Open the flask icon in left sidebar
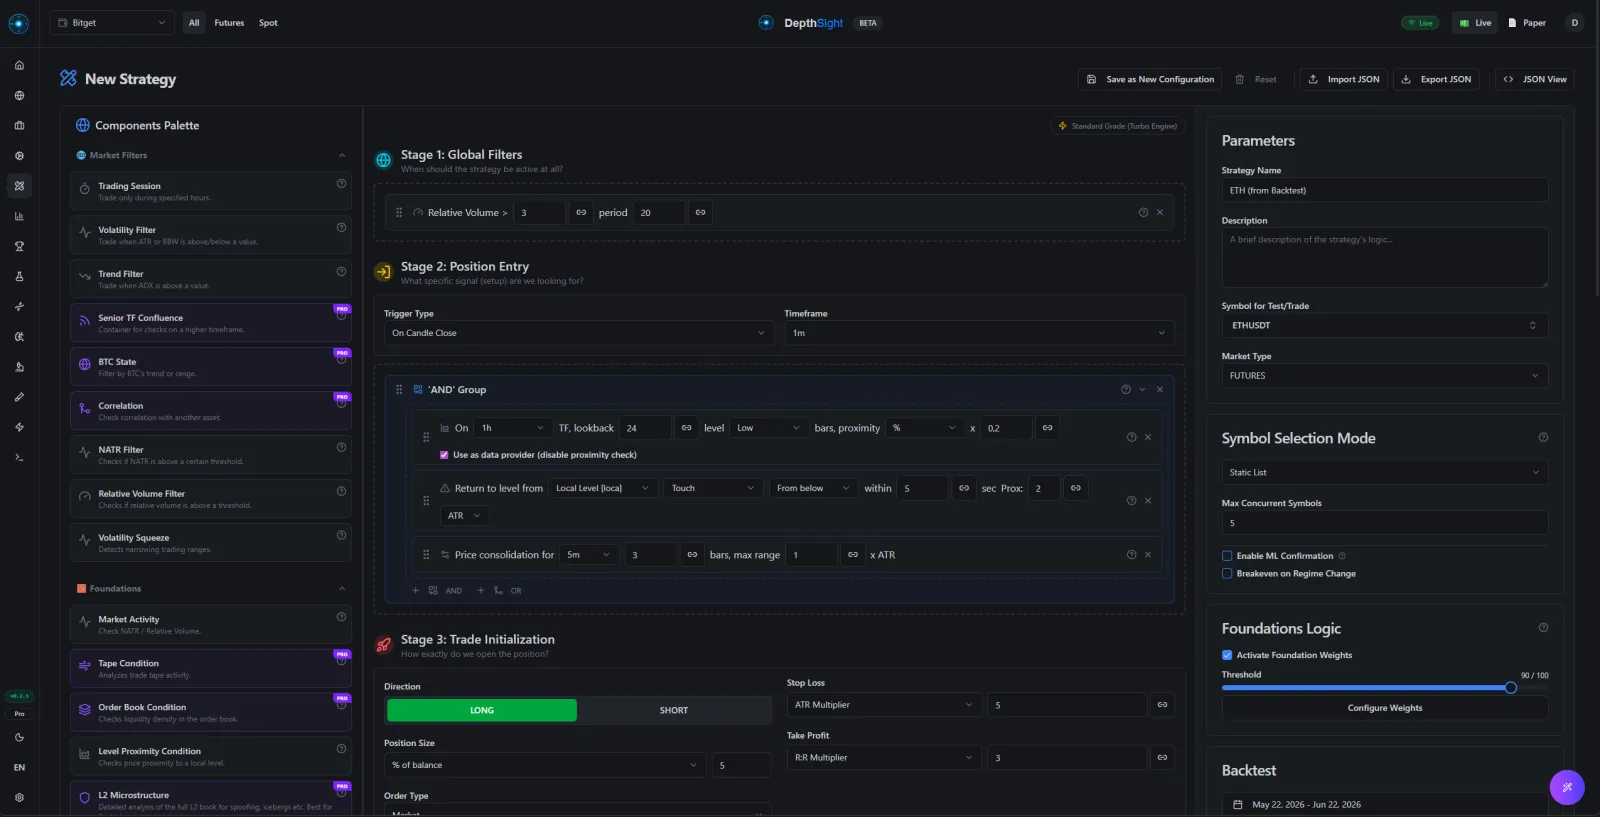The image size is (1600, 817). [19, 276]
